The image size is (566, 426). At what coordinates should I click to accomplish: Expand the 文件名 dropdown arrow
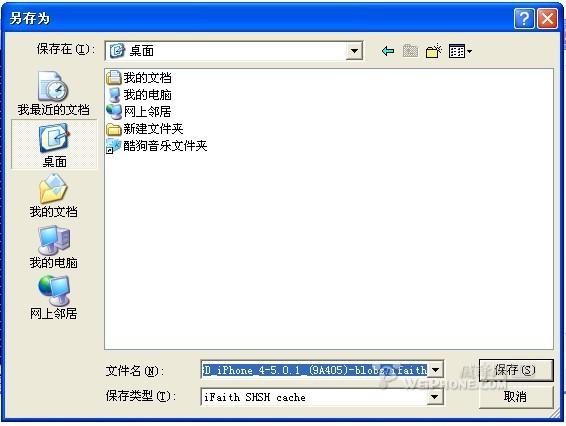[435, 370]
